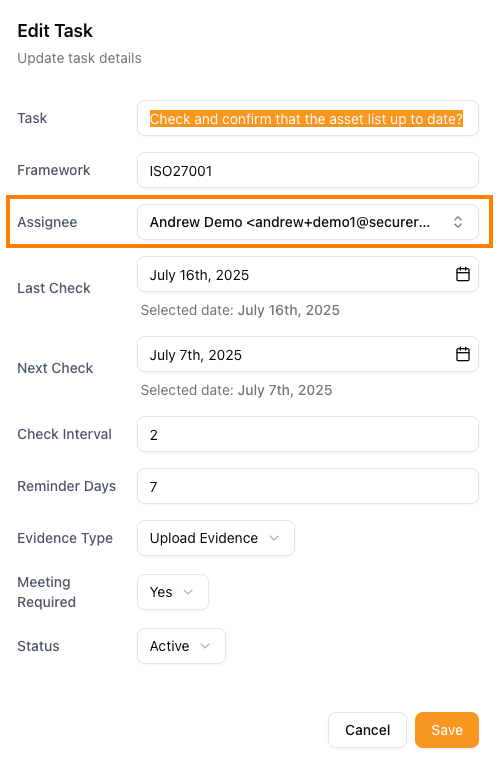
Task: Focus the Task description text field
Action: 308,118
